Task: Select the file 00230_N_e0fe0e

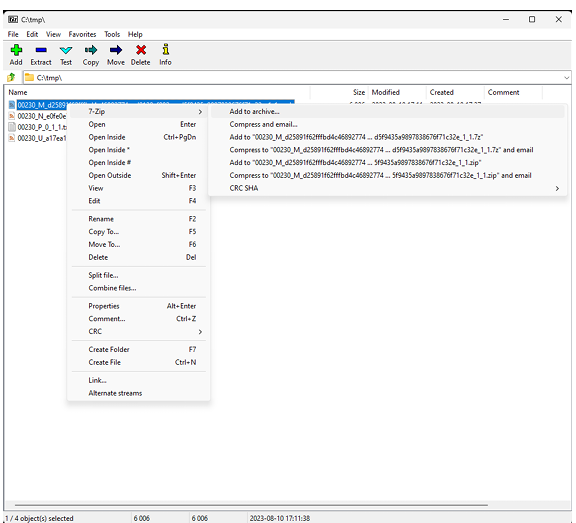Action: tap(42, 116)
